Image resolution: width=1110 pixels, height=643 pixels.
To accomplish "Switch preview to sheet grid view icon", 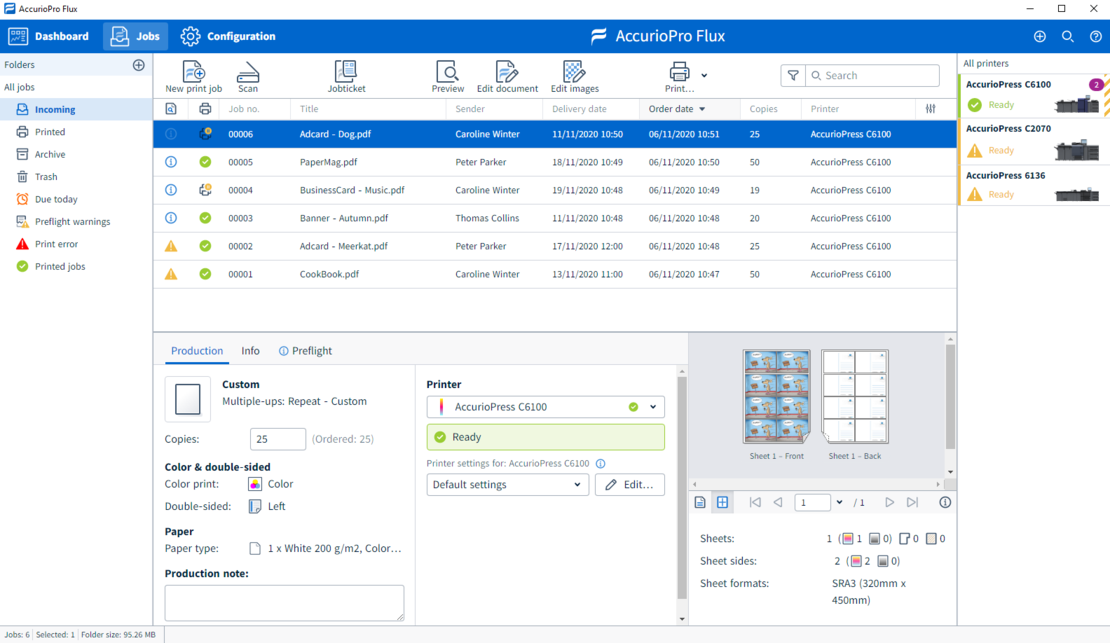I will (x=722, y=502).
